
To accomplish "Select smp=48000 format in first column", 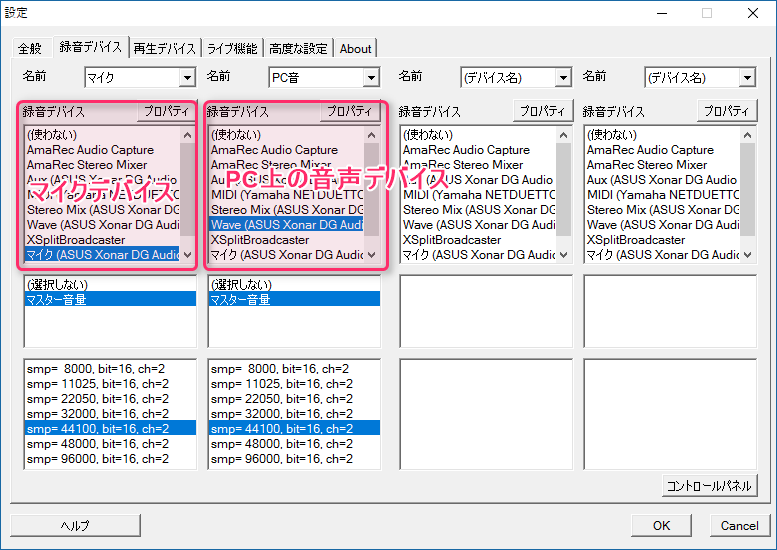I will click(110, 443).
